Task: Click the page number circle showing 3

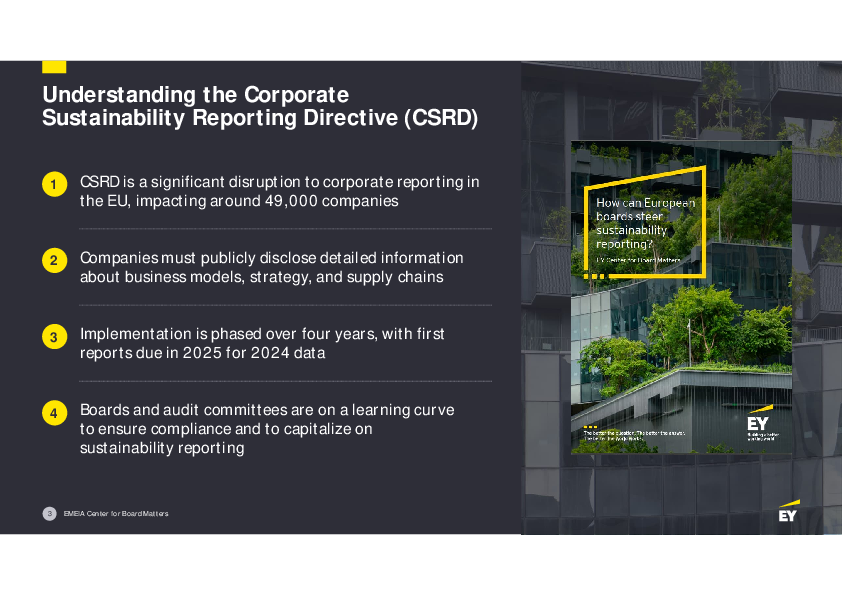Action: pos(48,512)
